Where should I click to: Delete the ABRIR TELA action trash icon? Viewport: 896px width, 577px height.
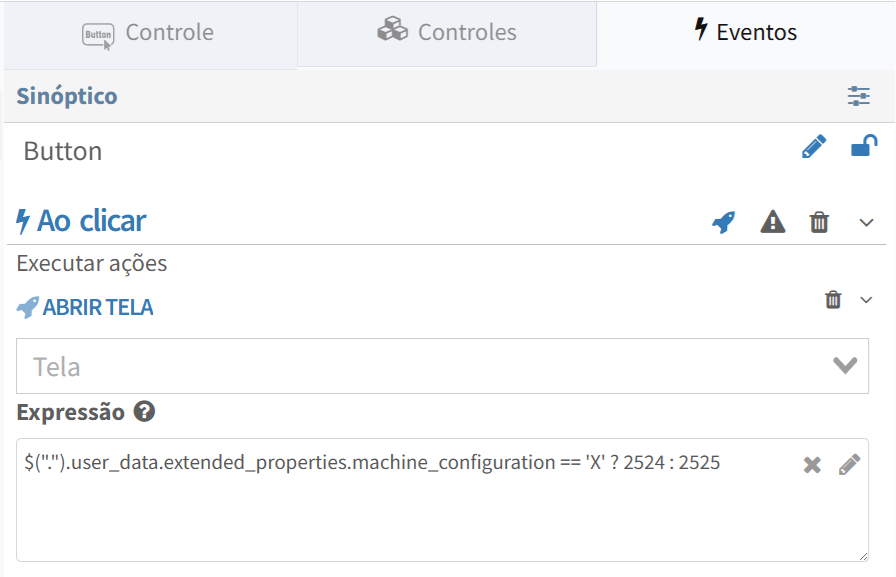(x=833, y=299)
